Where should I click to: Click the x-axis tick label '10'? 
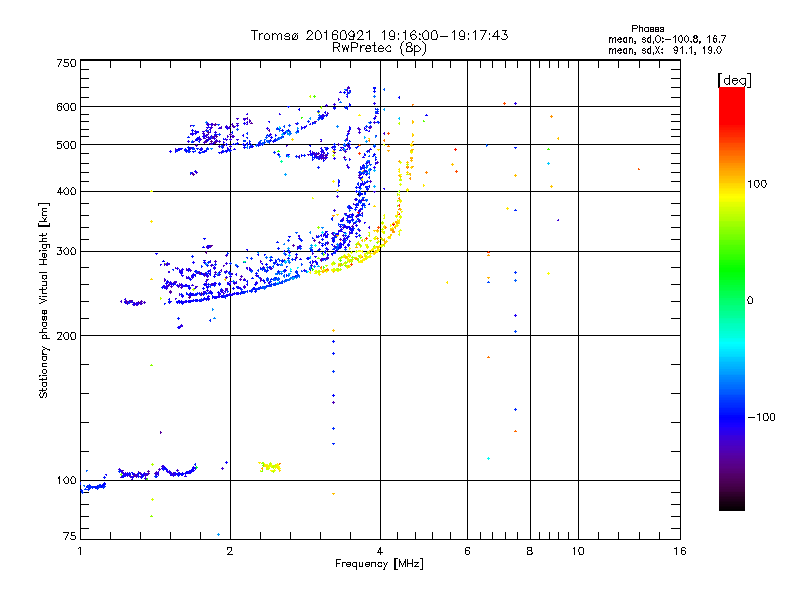pyautogui.click(x=578, y=551)
